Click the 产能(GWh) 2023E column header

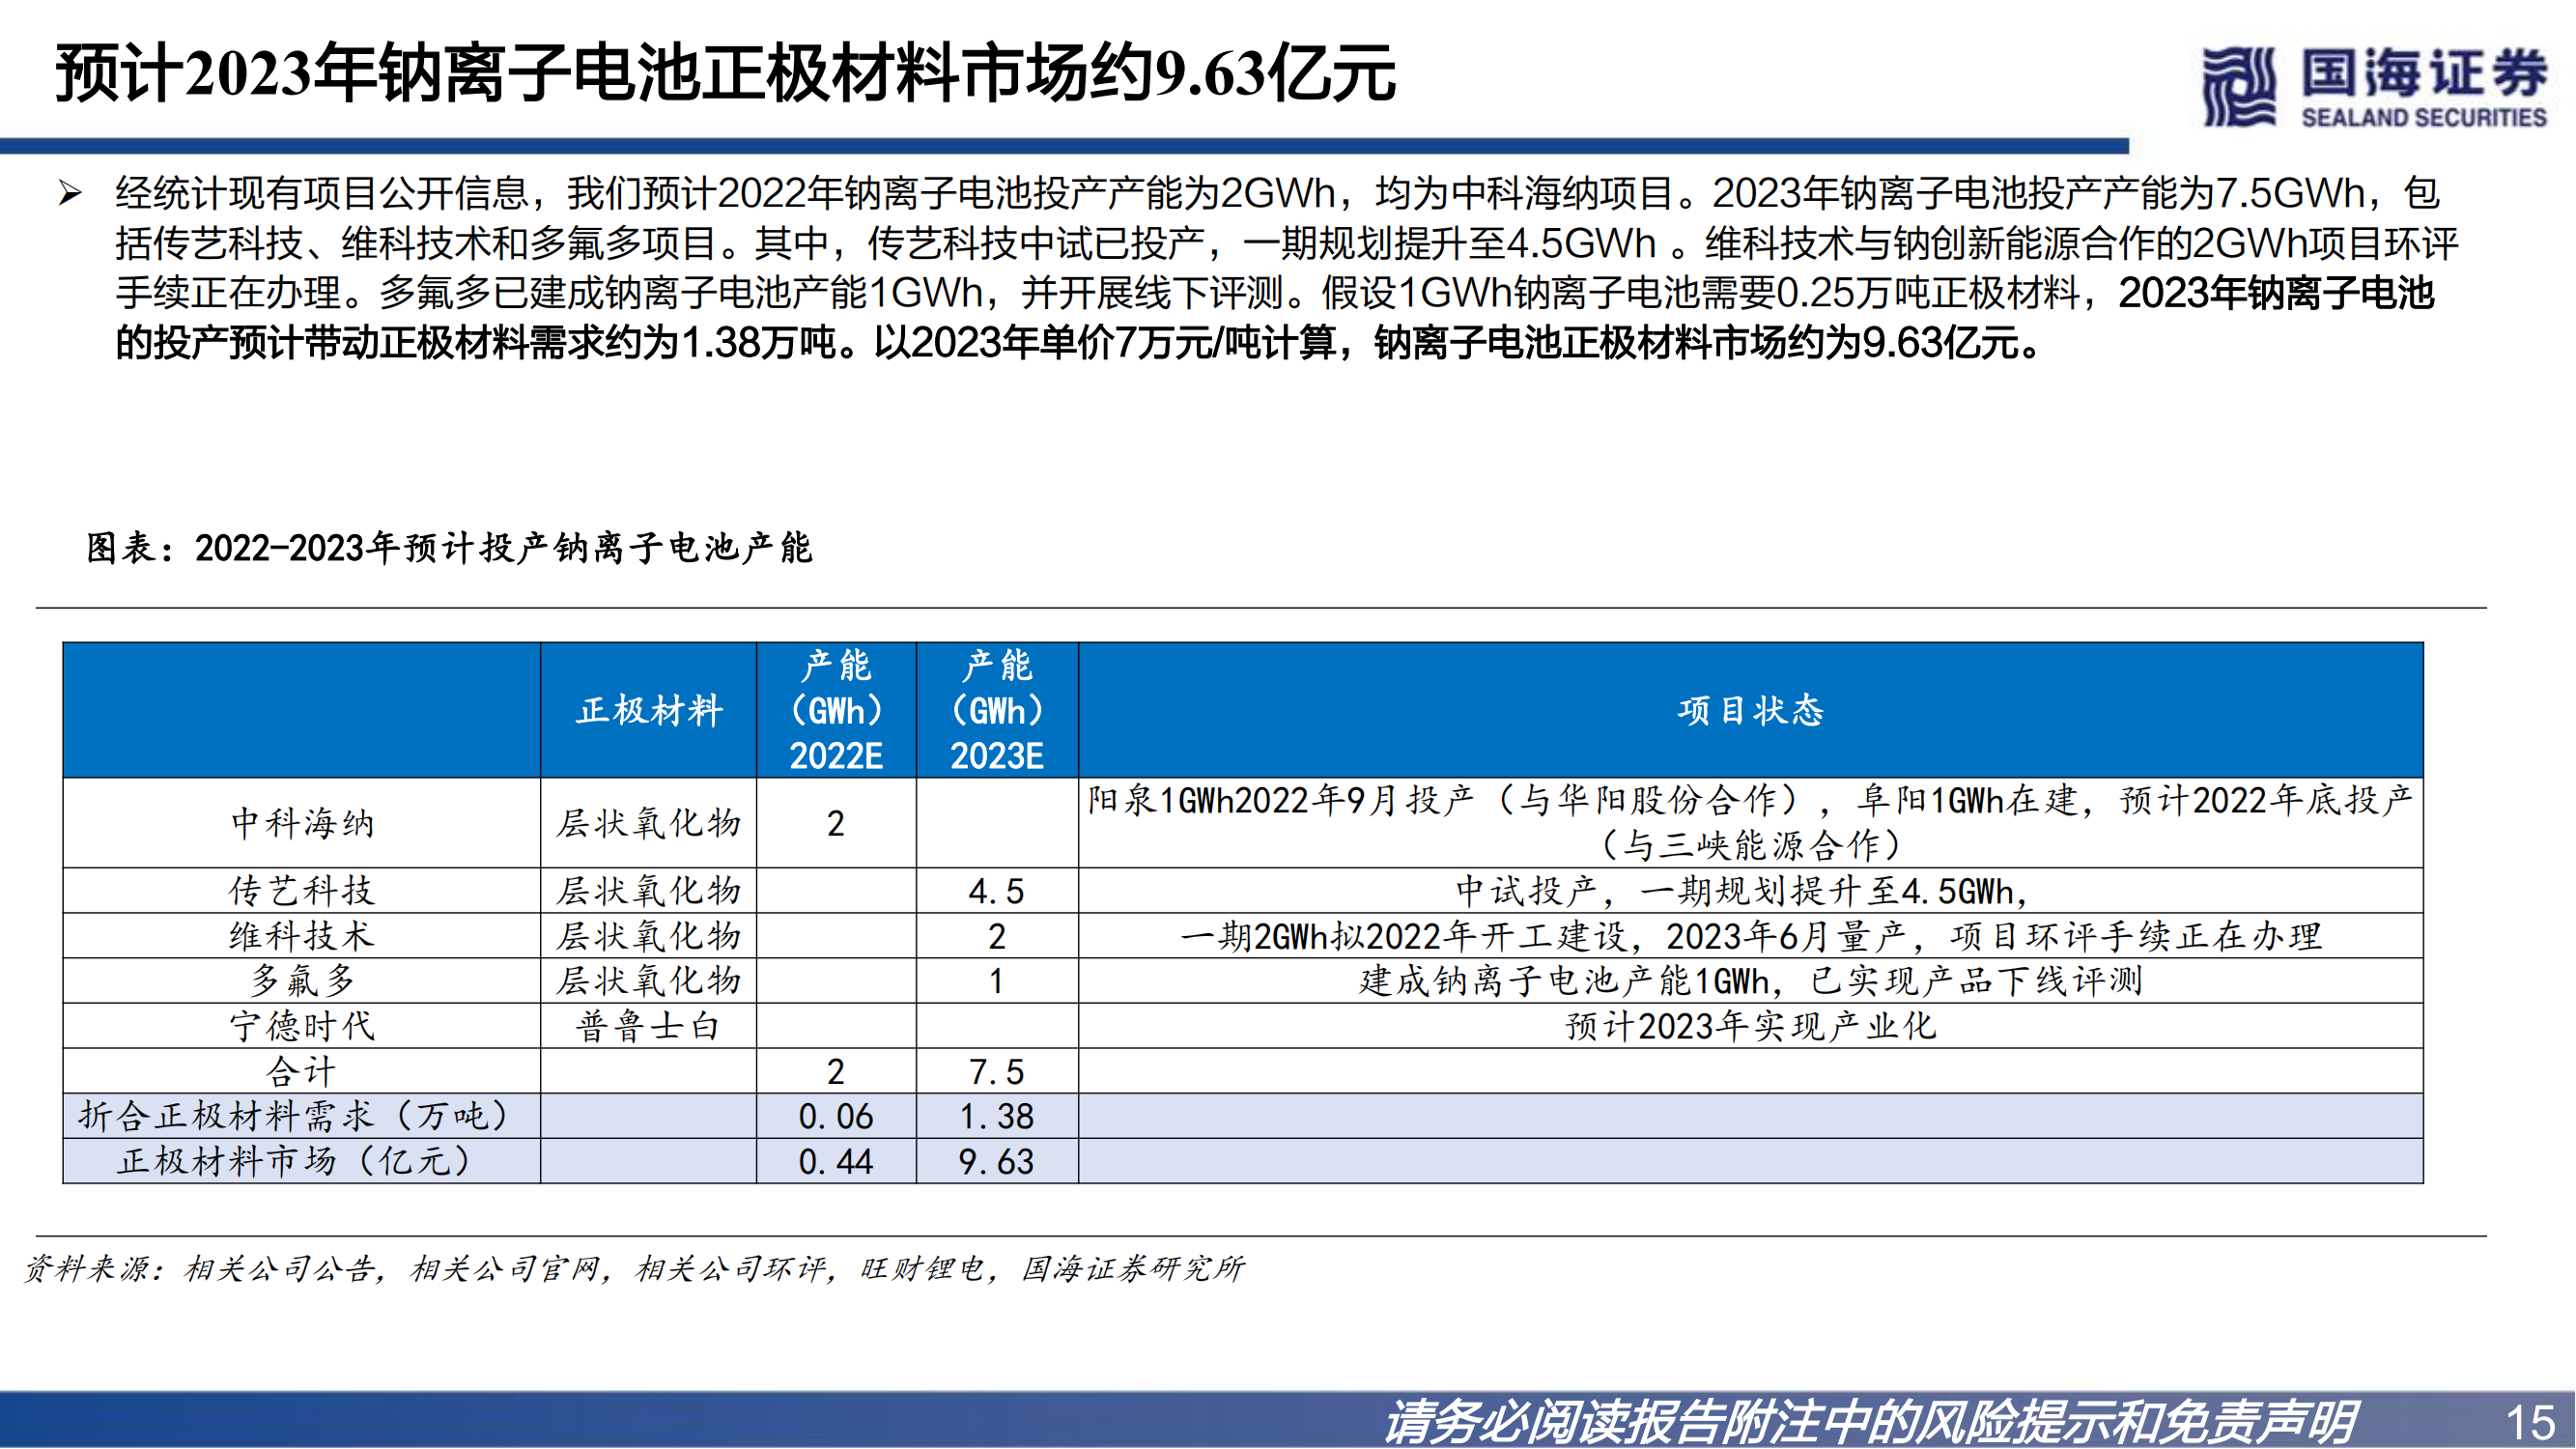(997, 711)
